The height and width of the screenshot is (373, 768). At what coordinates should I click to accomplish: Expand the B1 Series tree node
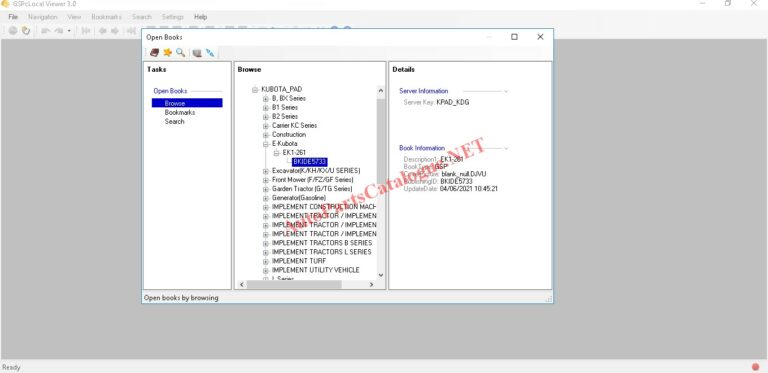(265, 108)
